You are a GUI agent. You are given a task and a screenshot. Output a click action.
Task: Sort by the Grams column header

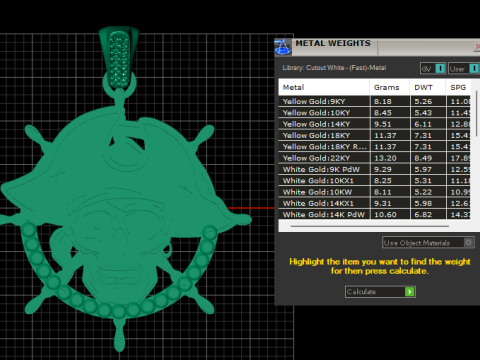coord(390,87)
